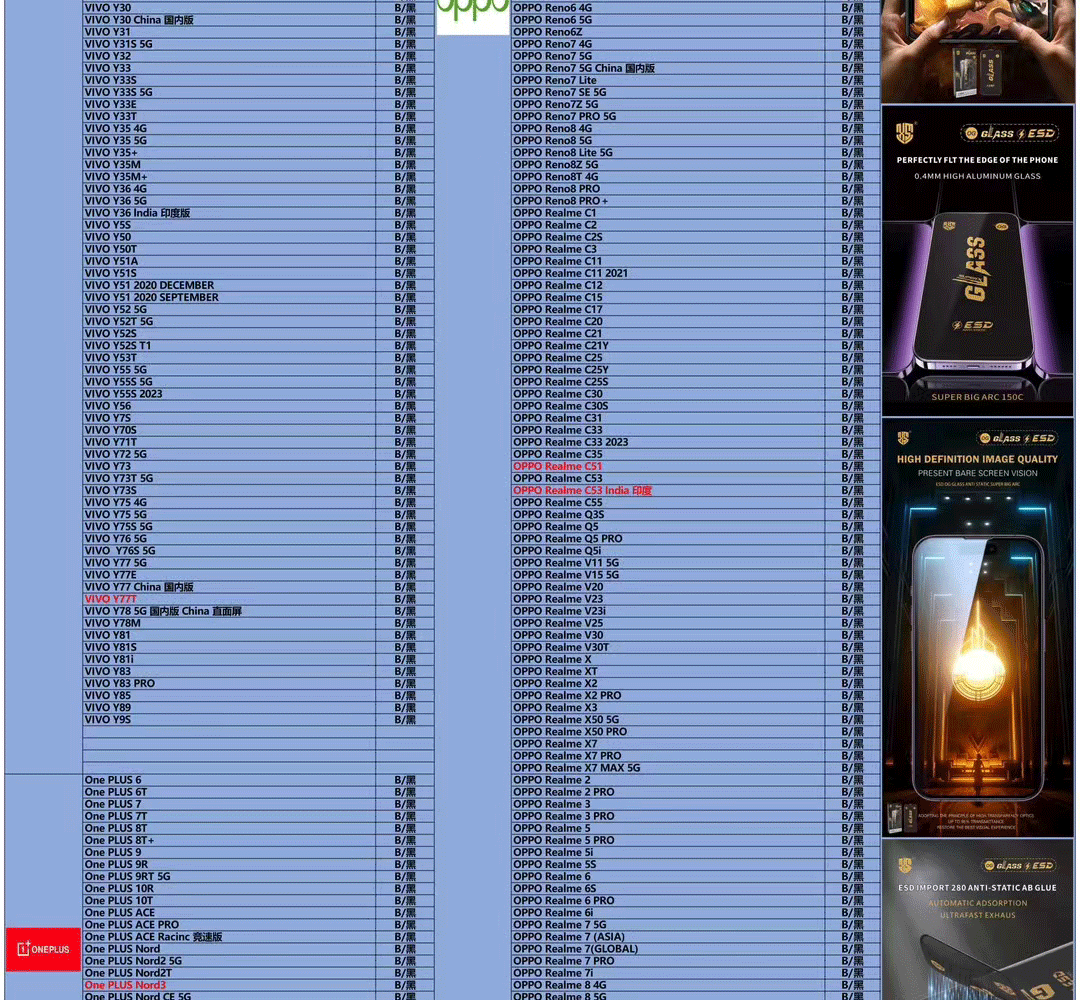Select the 'OPPO Reno7 SE 5G' cell
Image resolution: width=1080 pixels, height=1000 pixels.
point(668,92)
